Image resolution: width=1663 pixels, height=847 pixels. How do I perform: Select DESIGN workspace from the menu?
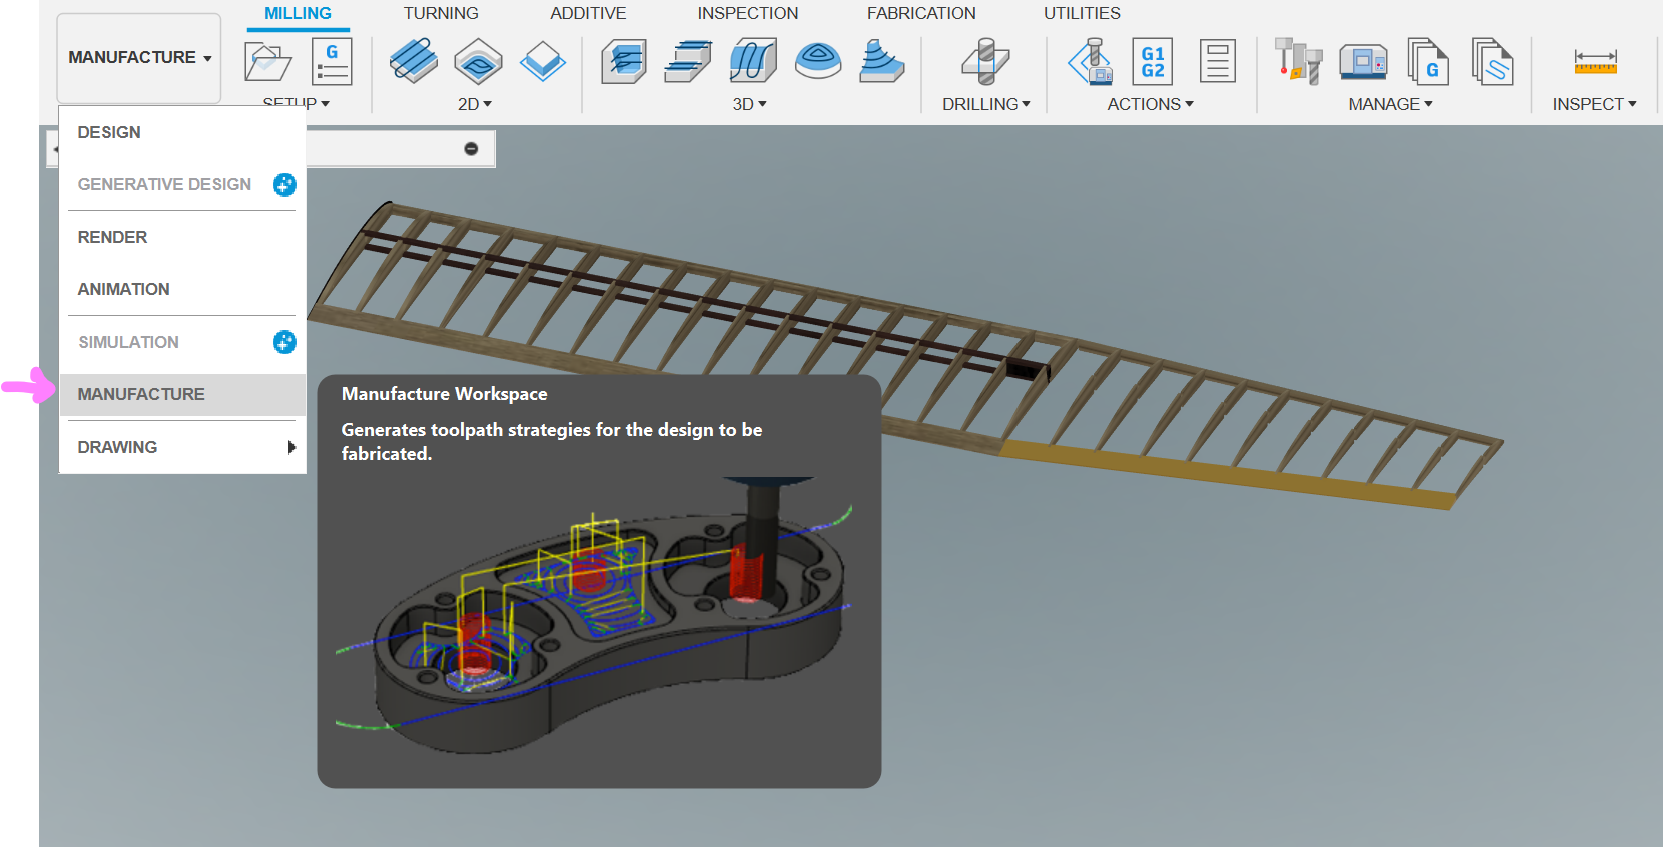point(109,132)
